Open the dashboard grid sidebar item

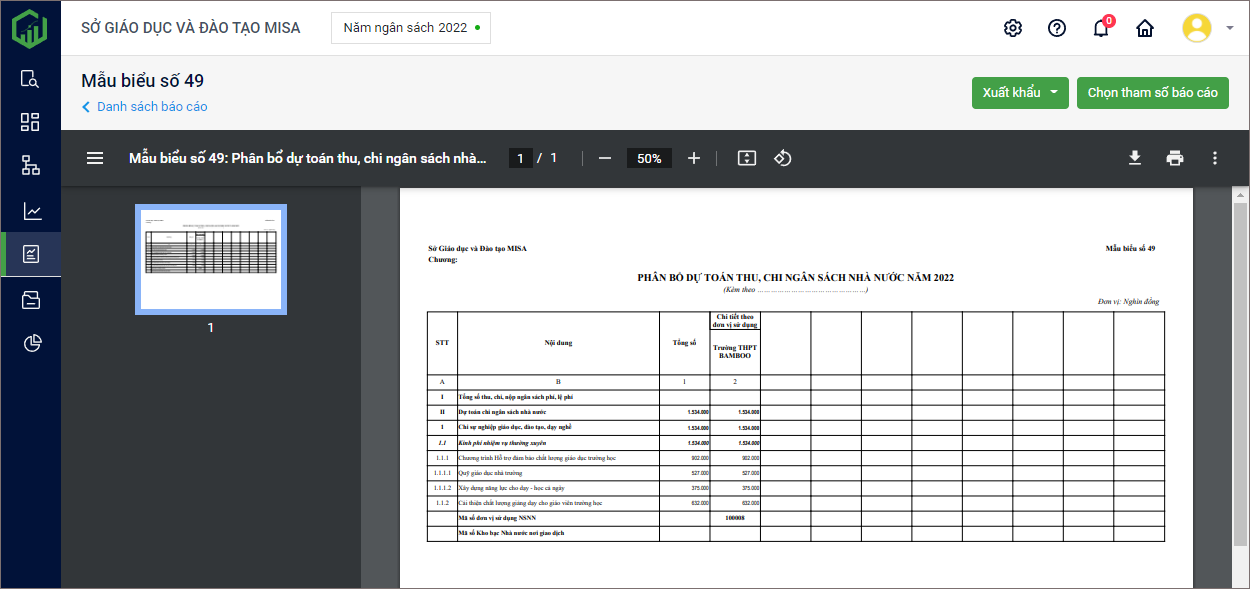(x=31, y=122)
